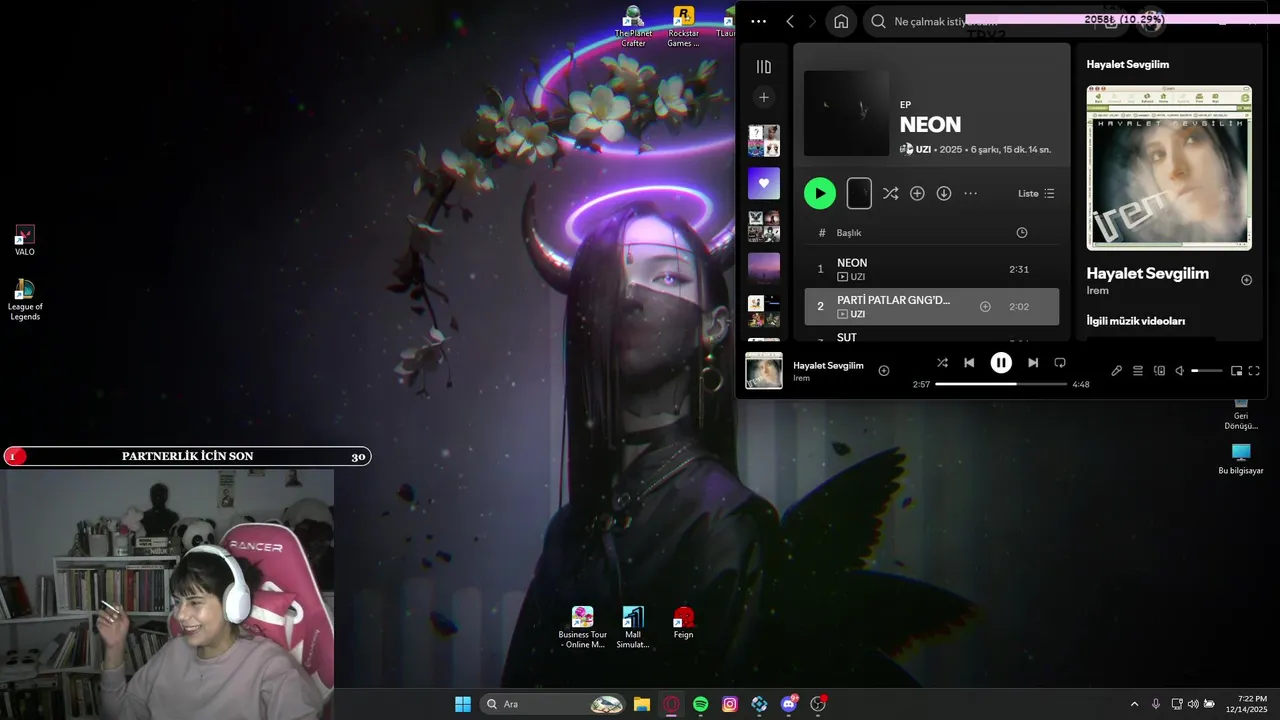Show lyrics with the microphone icon
The height and width of the screenshot is (720, 1280).
1116,371
